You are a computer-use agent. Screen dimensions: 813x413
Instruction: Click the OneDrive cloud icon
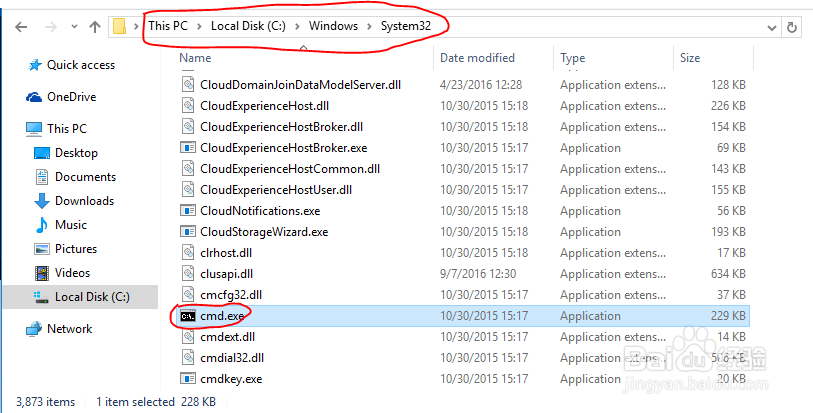34,97
